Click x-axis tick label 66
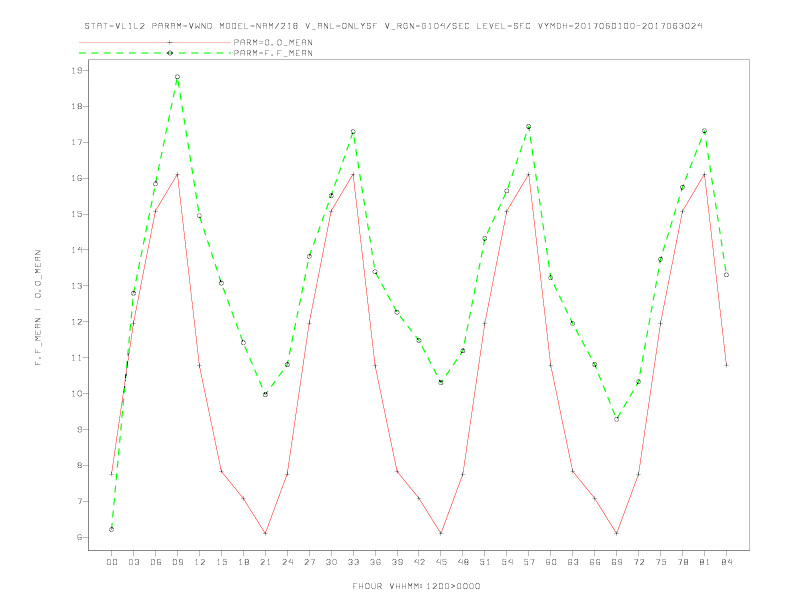 pos(595,562)
